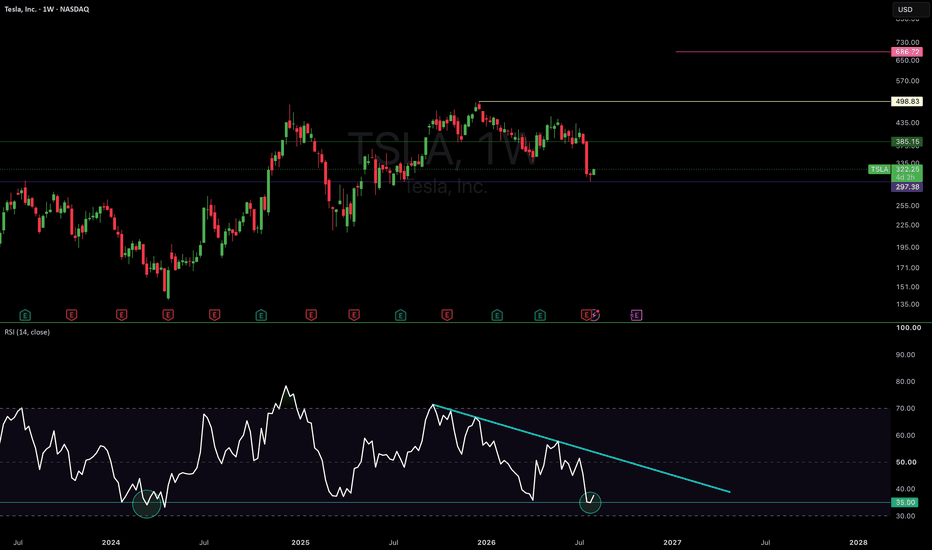The image size is (932, 550).
Task: Click the 70.00 value on the RSI scale
Action: pos(905,408)
